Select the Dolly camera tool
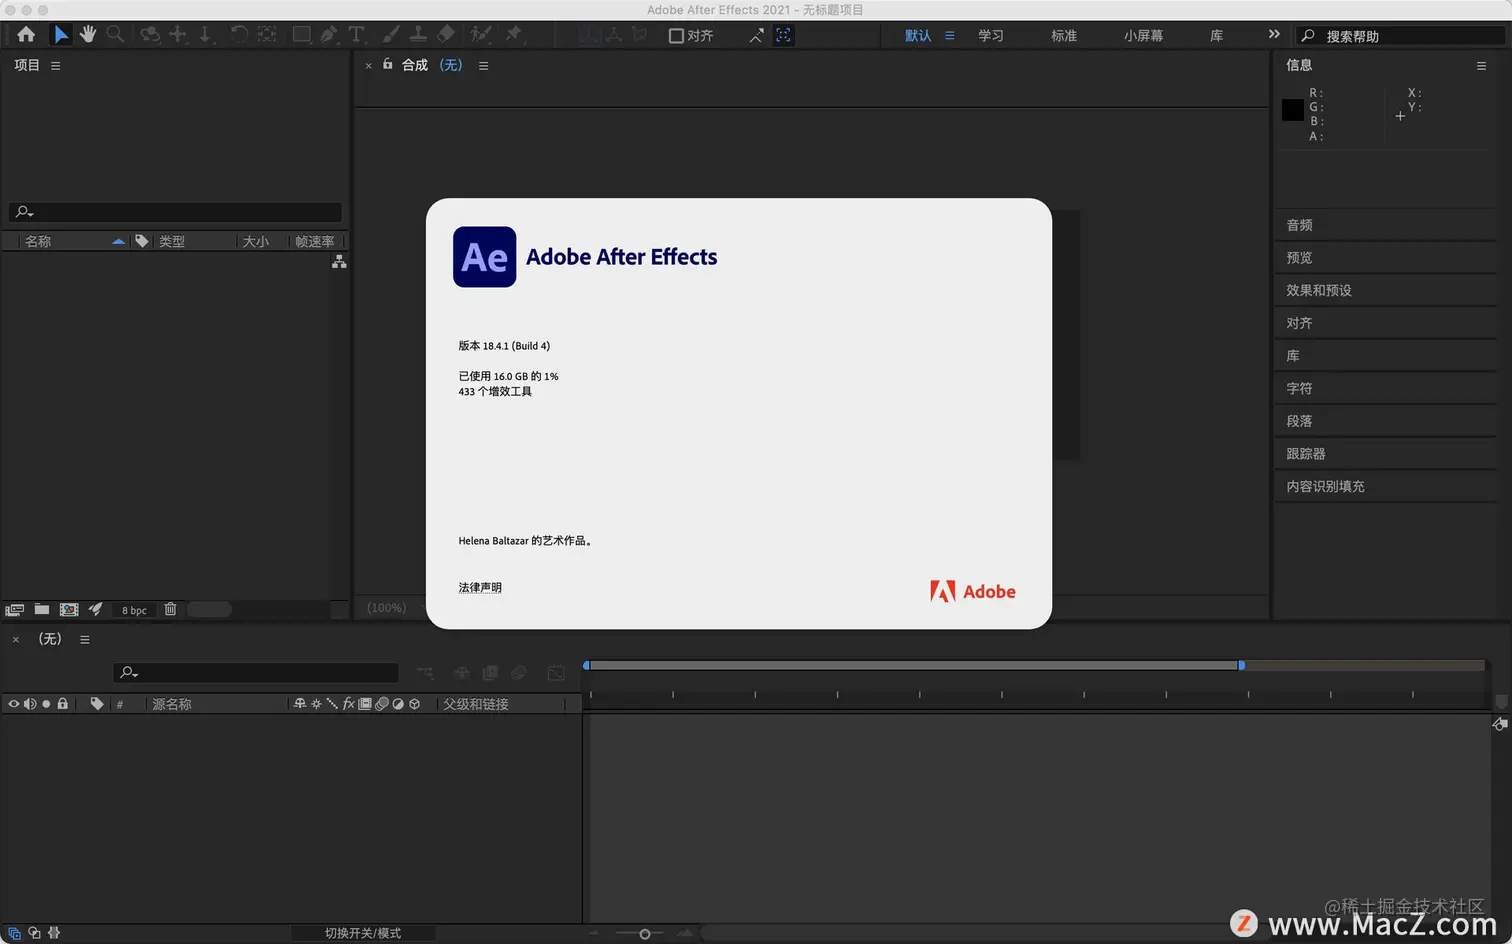Screen dimensions: 1512x944 click(205, 35)
